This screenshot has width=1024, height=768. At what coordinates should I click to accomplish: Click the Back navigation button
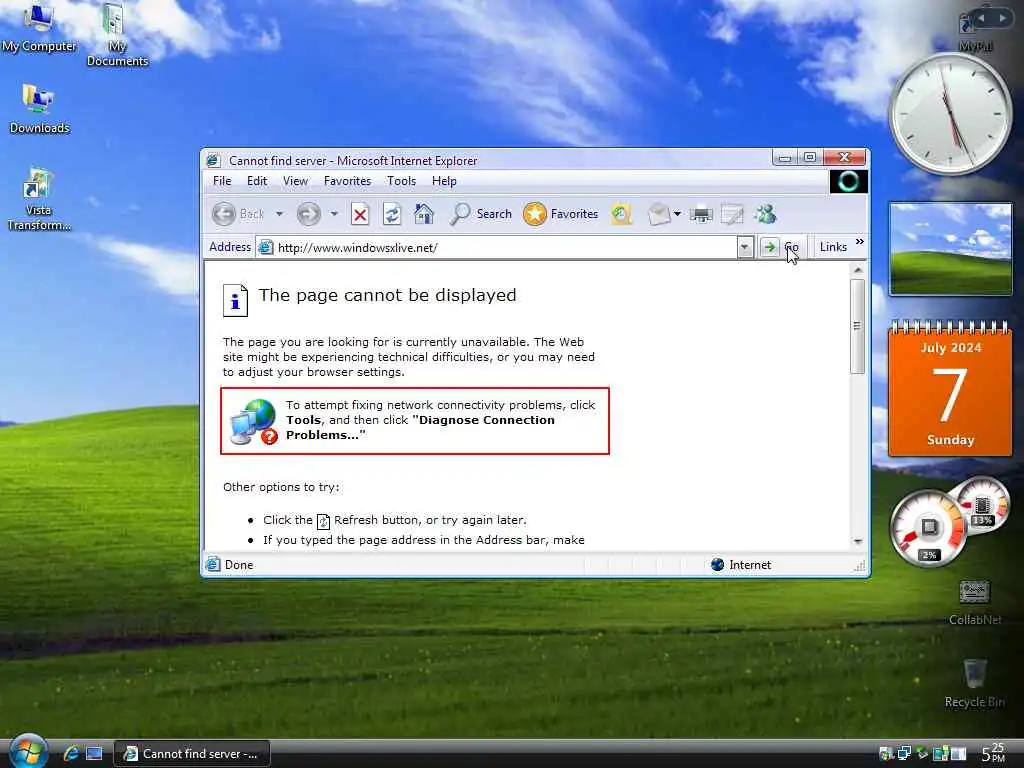pos(238,214)
